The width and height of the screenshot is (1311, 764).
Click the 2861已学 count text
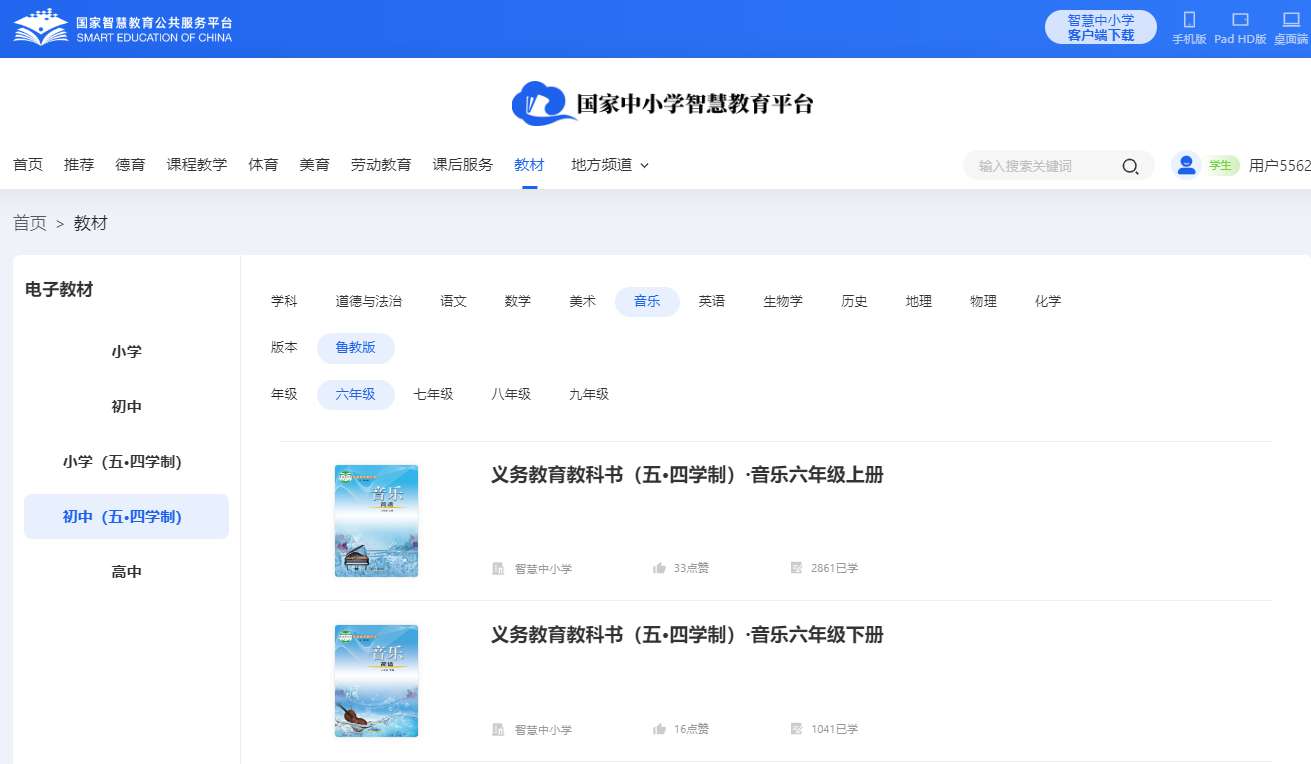834,568
